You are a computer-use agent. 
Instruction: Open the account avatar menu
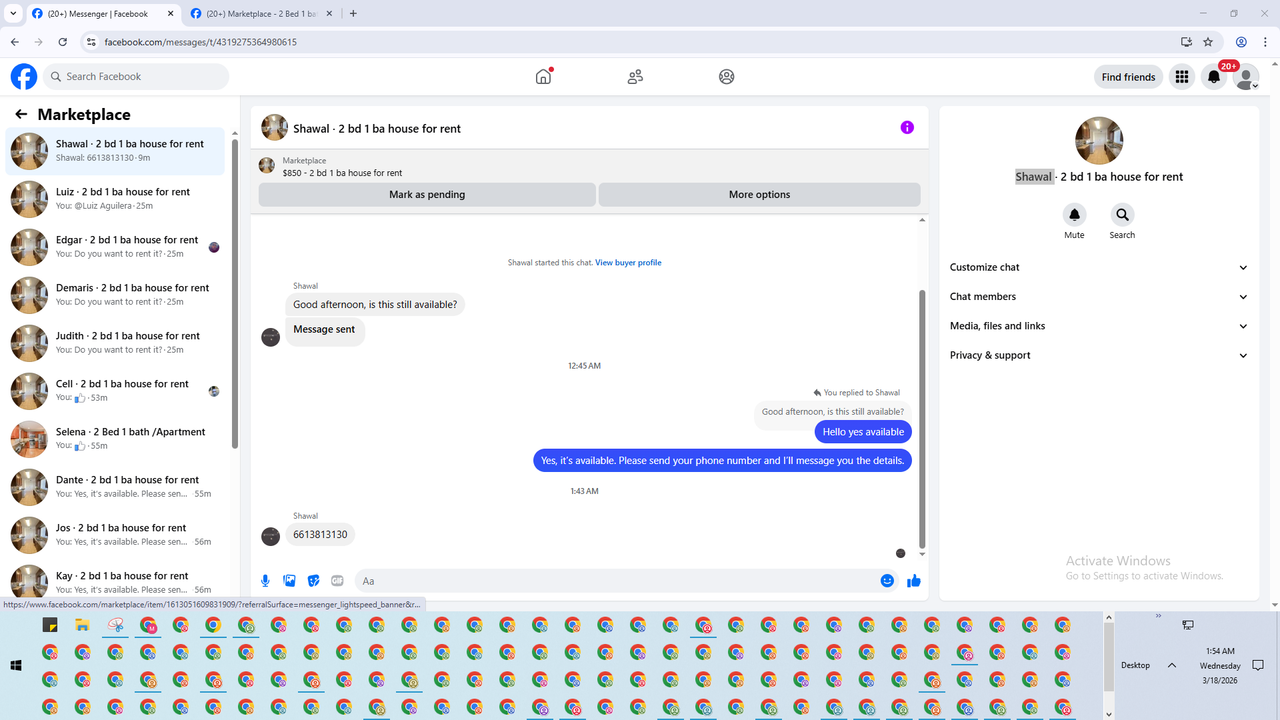1246,77
